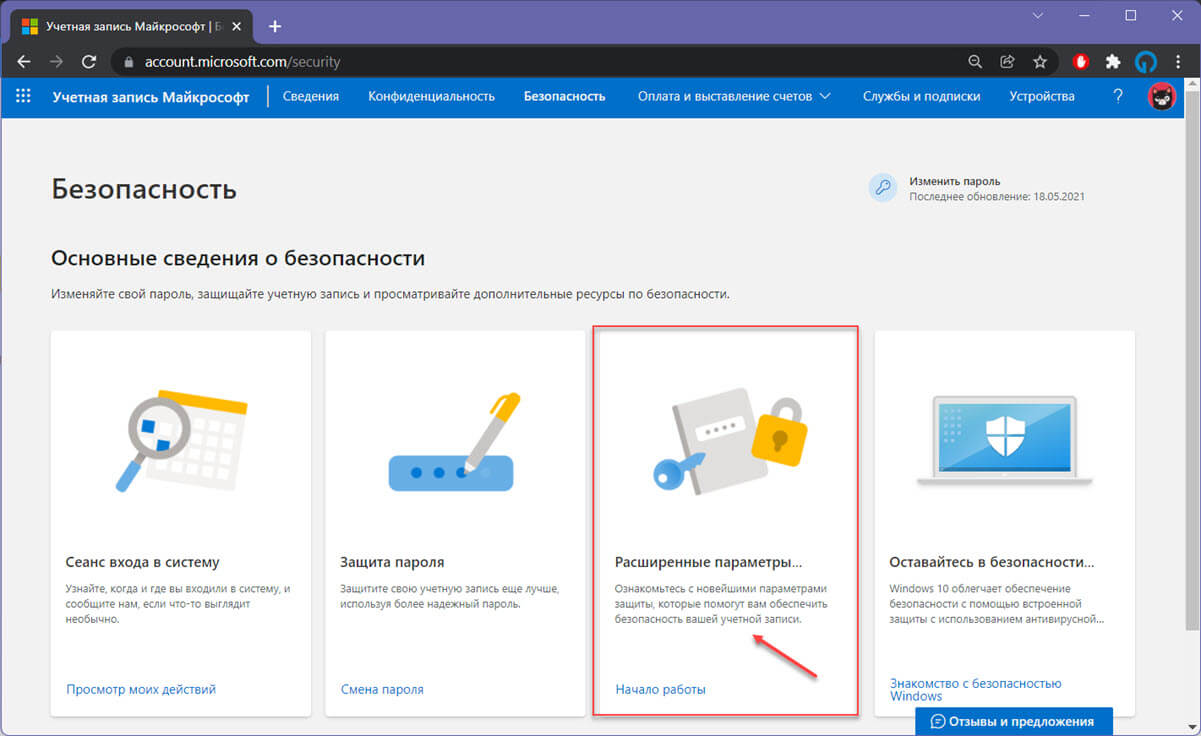
Task: Expand Оплата и выставление счетов menu
Action: pyautogui.click(x=734, y=97)
